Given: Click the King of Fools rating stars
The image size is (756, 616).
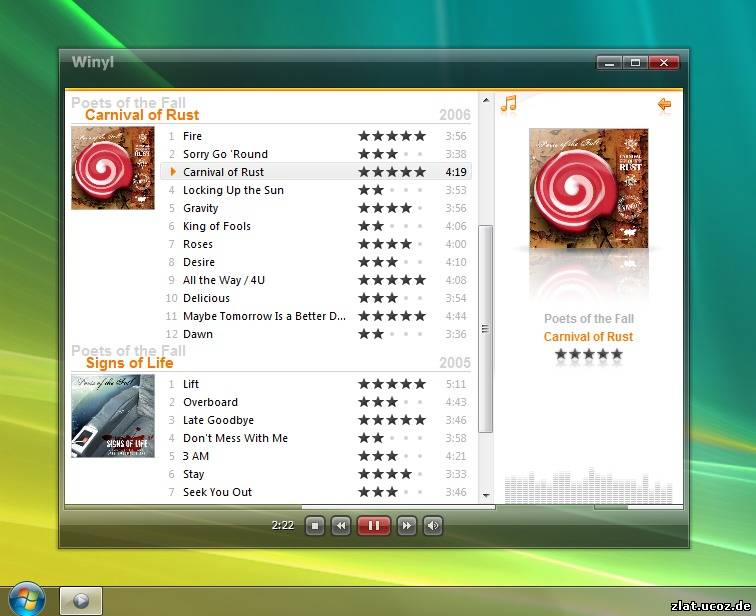Looking at the screenshot, I should click(x=392, y=226).
